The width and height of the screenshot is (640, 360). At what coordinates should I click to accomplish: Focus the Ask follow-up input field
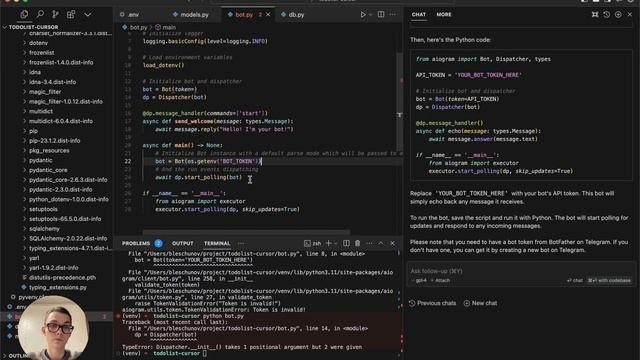[521, 271]
